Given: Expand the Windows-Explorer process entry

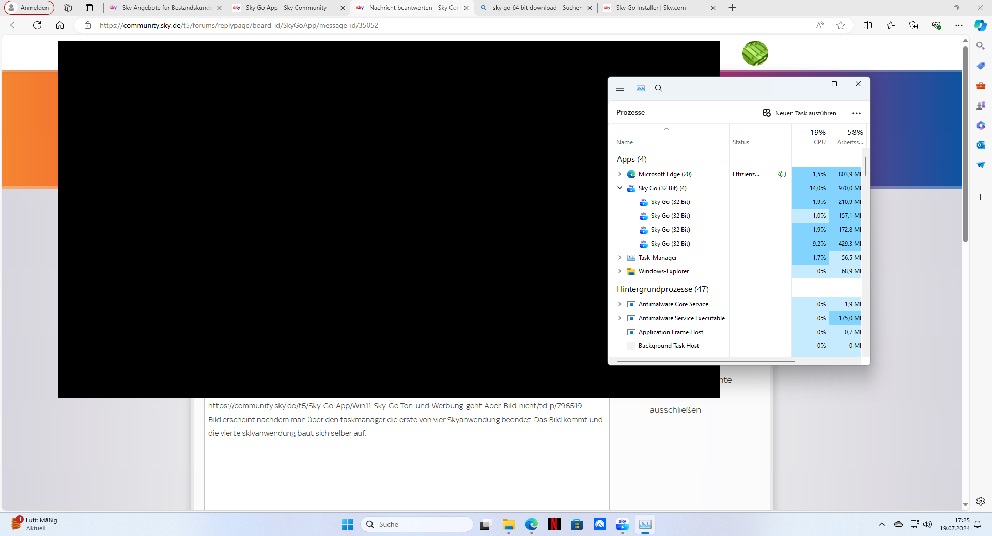Looking at the screenshot, I should (x=620, y=271).
